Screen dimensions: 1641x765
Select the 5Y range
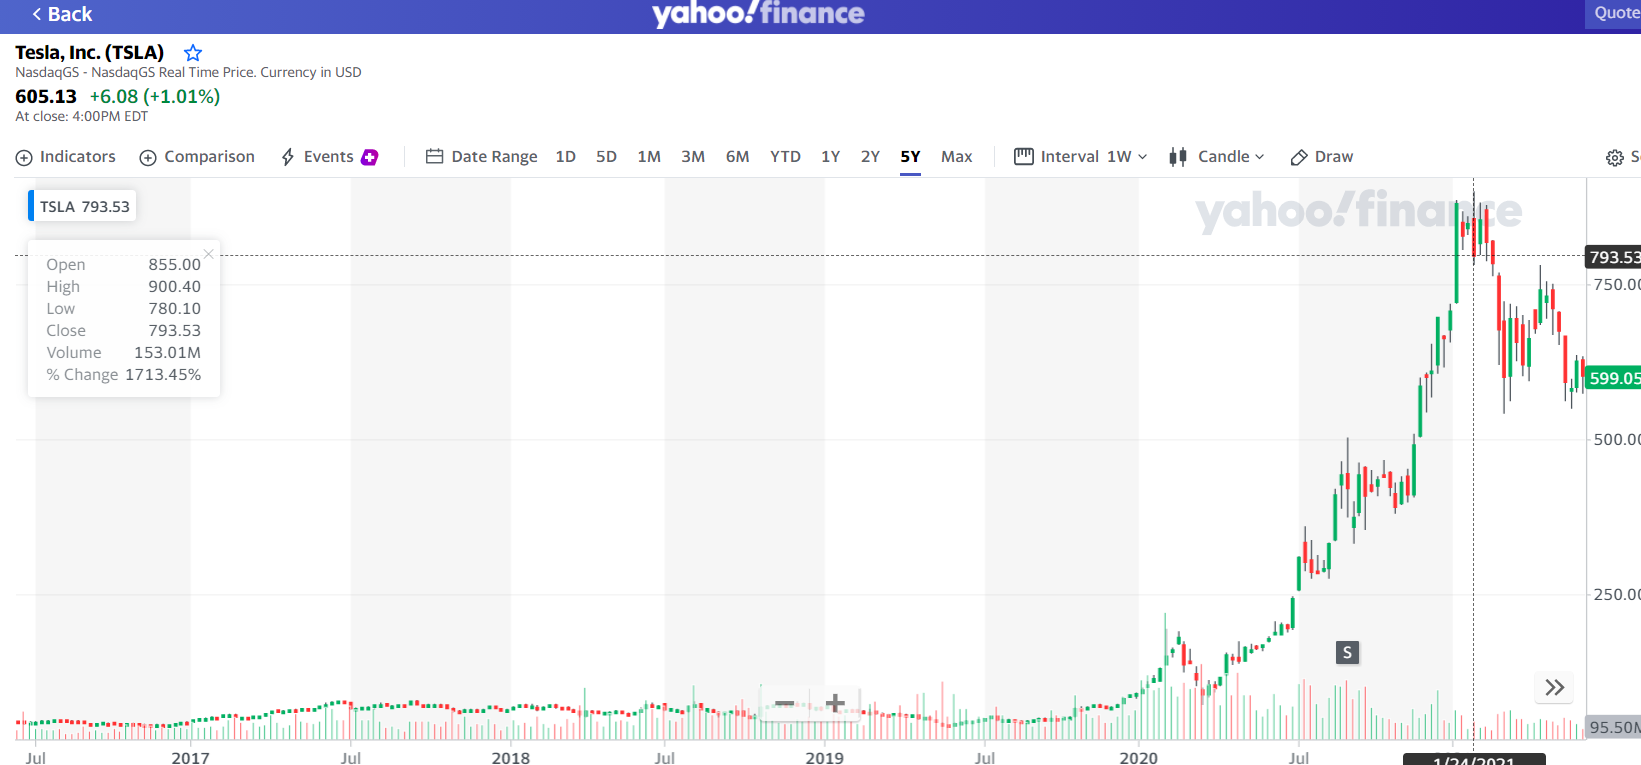(x=910, y=157)
